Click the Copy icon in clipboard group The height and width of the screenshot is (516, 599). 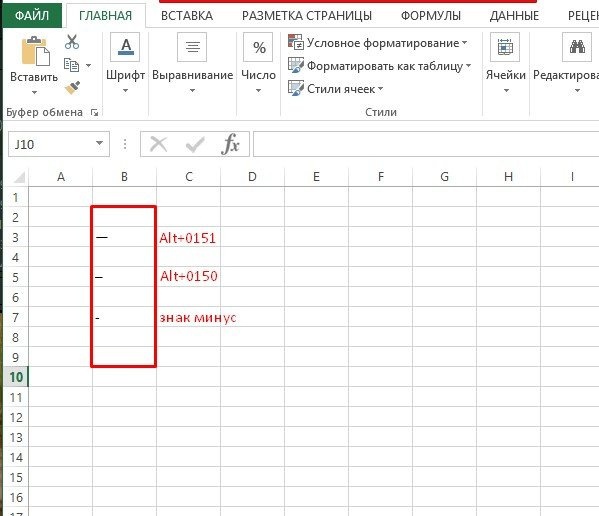[72, 65]
